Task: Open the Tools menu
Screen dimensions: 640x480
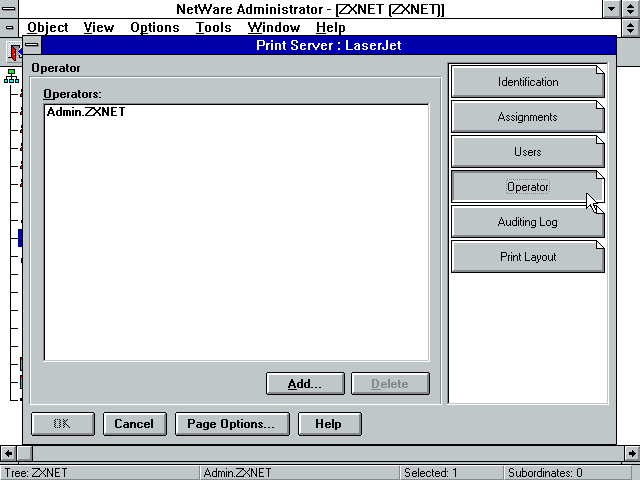Action: click(213, 27)
